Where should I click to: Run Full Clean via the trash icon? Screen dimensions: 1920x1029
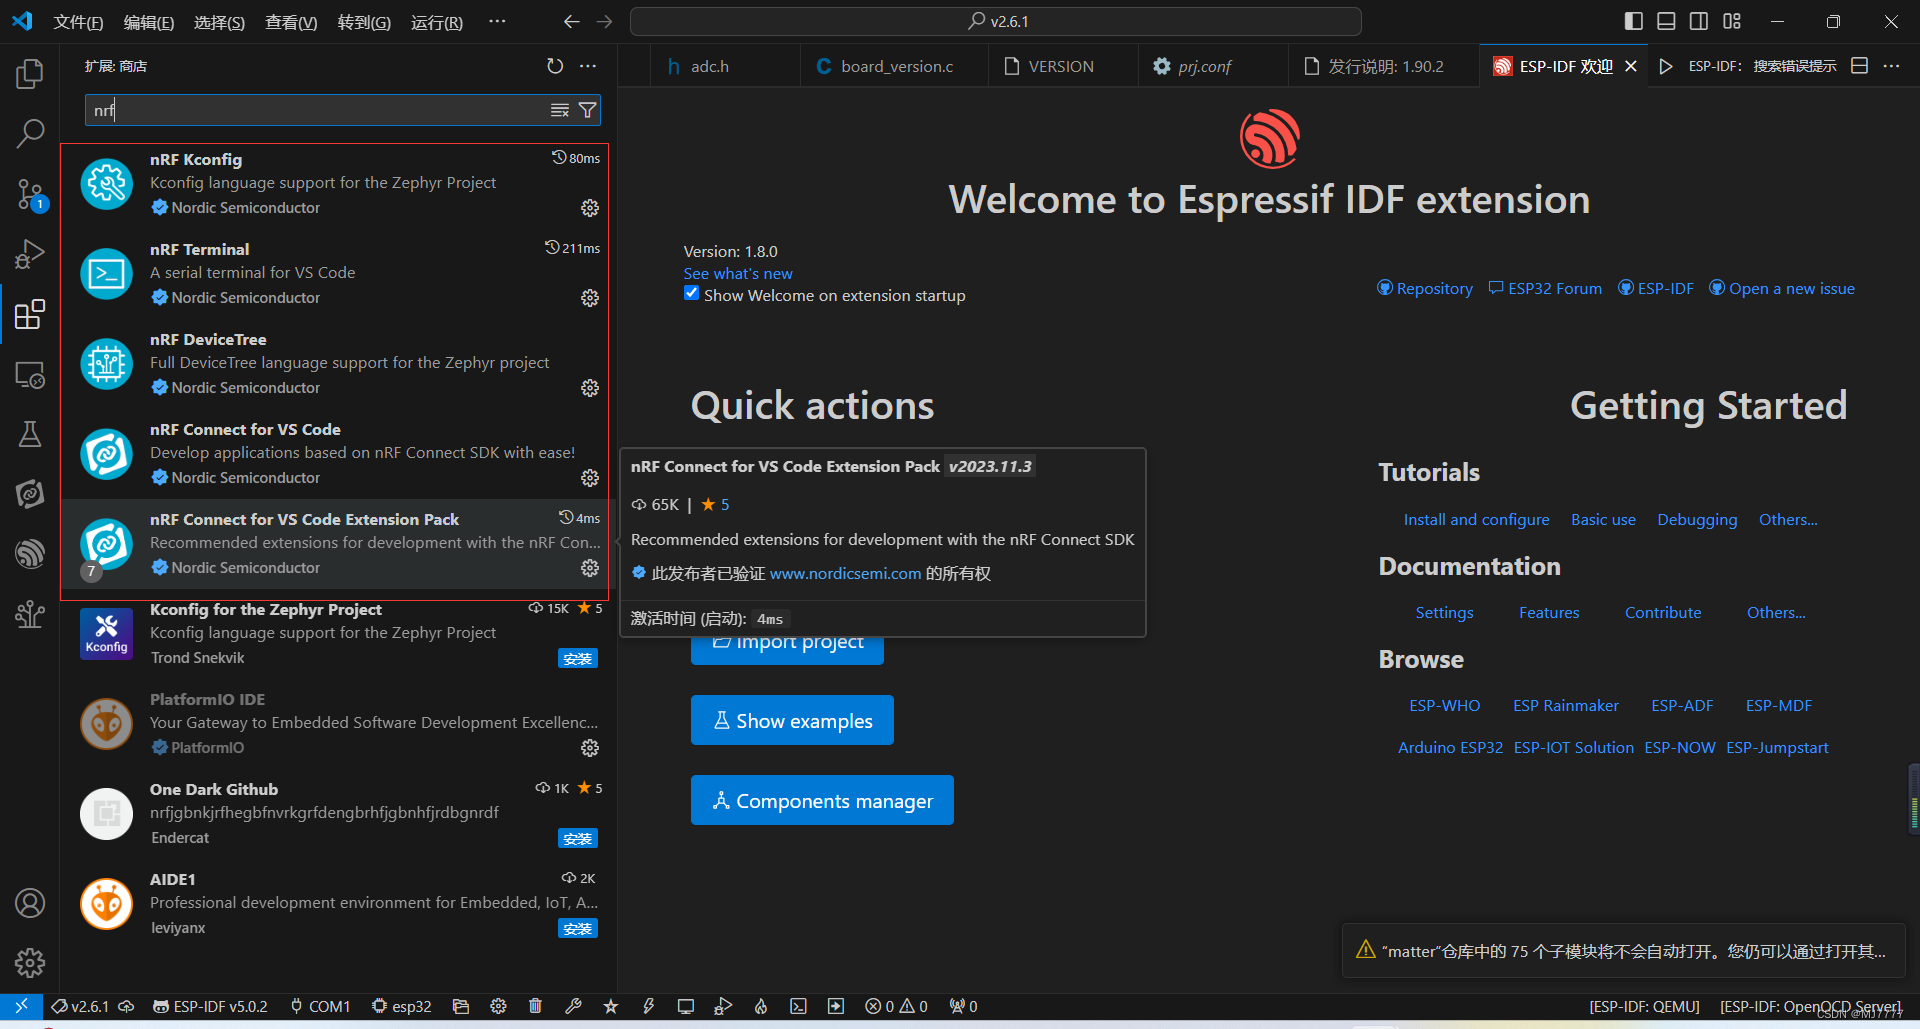(535, 1006)
